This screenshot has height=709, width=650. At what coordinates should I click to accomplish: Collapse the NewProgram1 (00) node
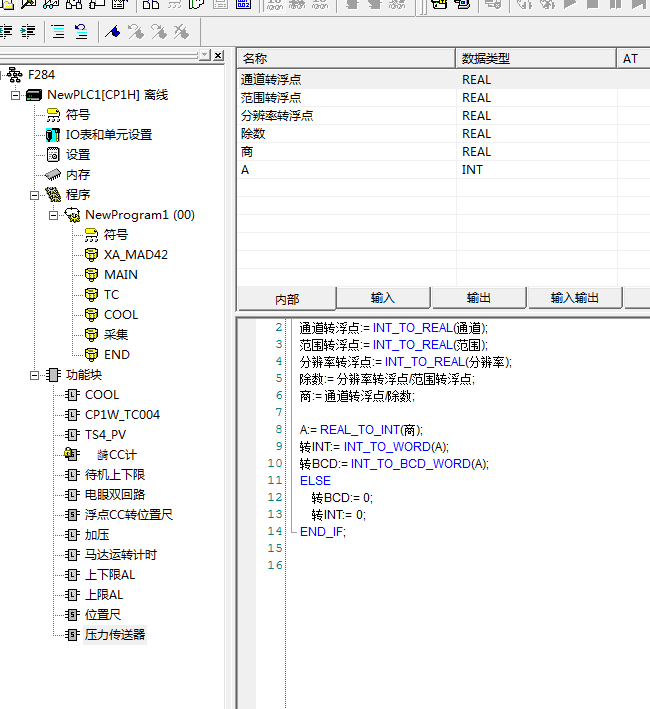click(x=53, y=215)
